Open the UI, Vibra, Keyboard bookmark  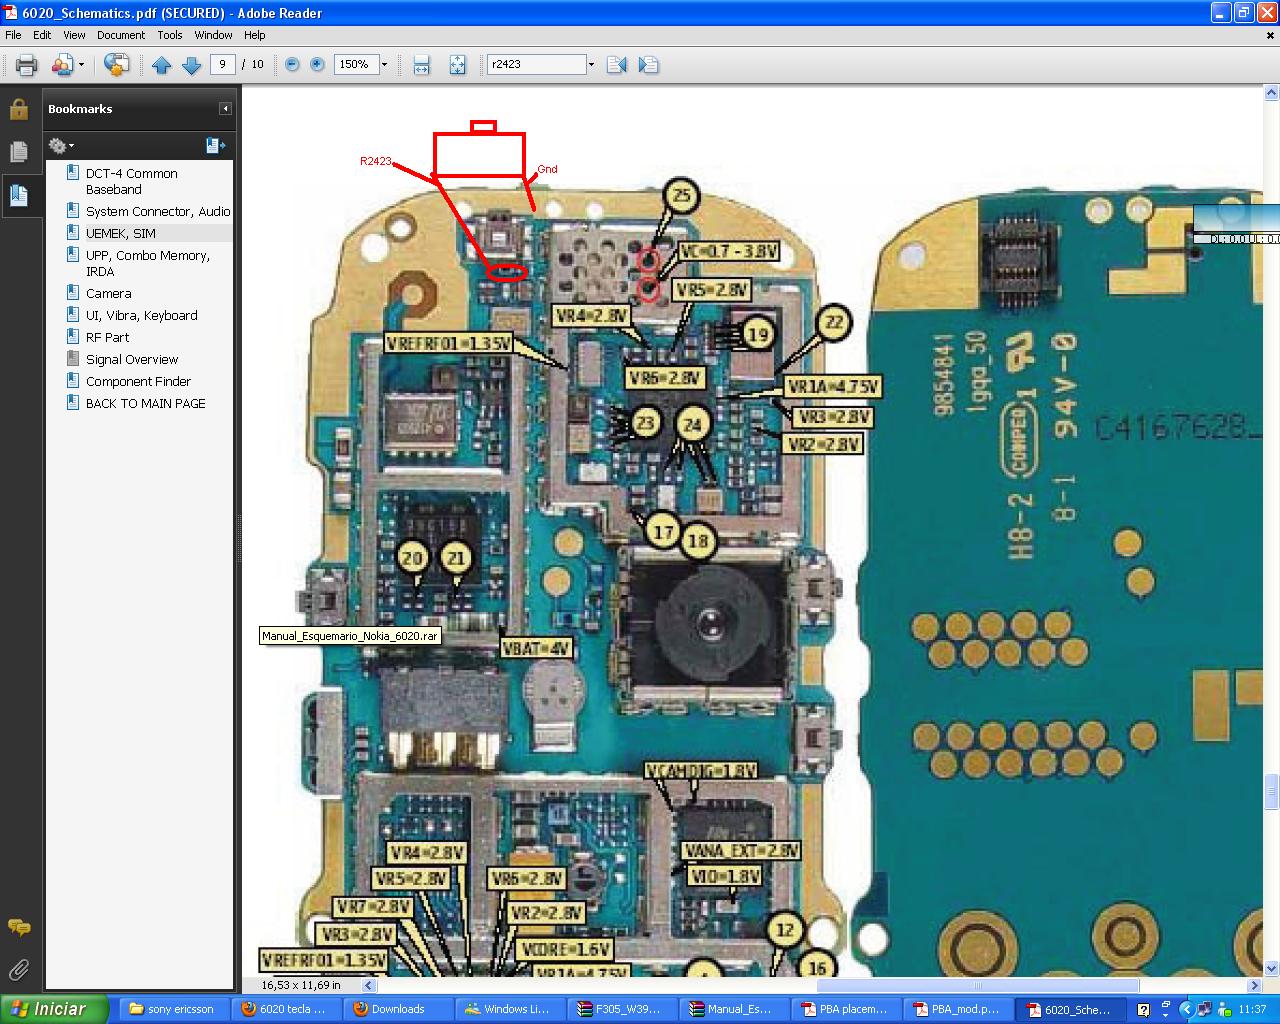[141, 315]
